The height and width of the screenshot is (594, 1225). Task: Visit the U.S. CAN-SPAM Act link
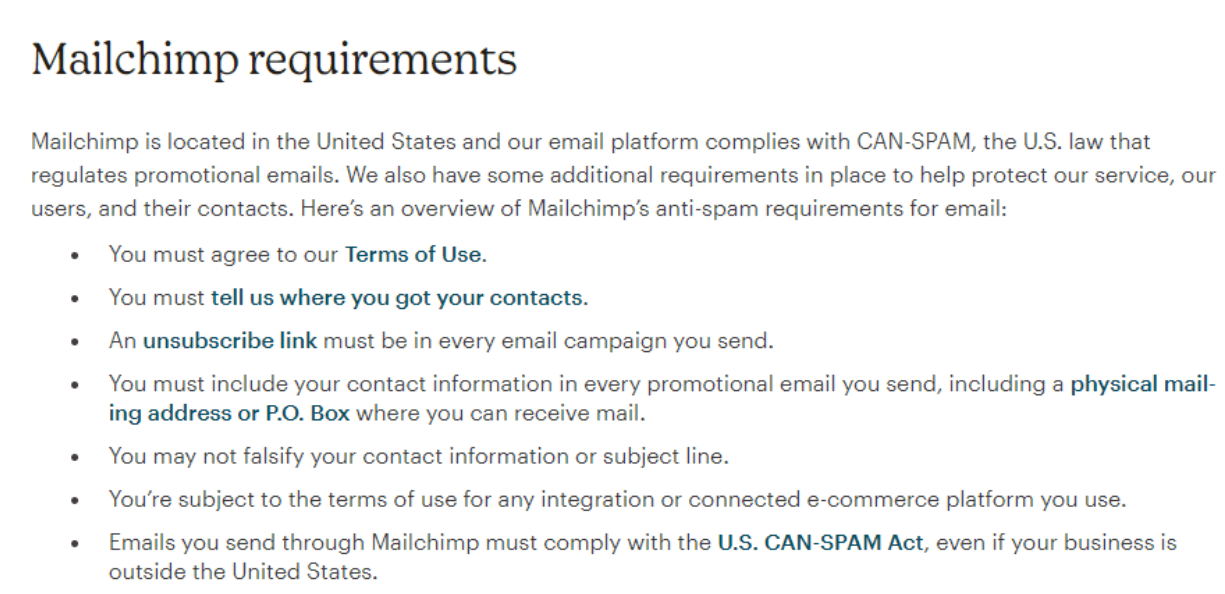point(820,544)
